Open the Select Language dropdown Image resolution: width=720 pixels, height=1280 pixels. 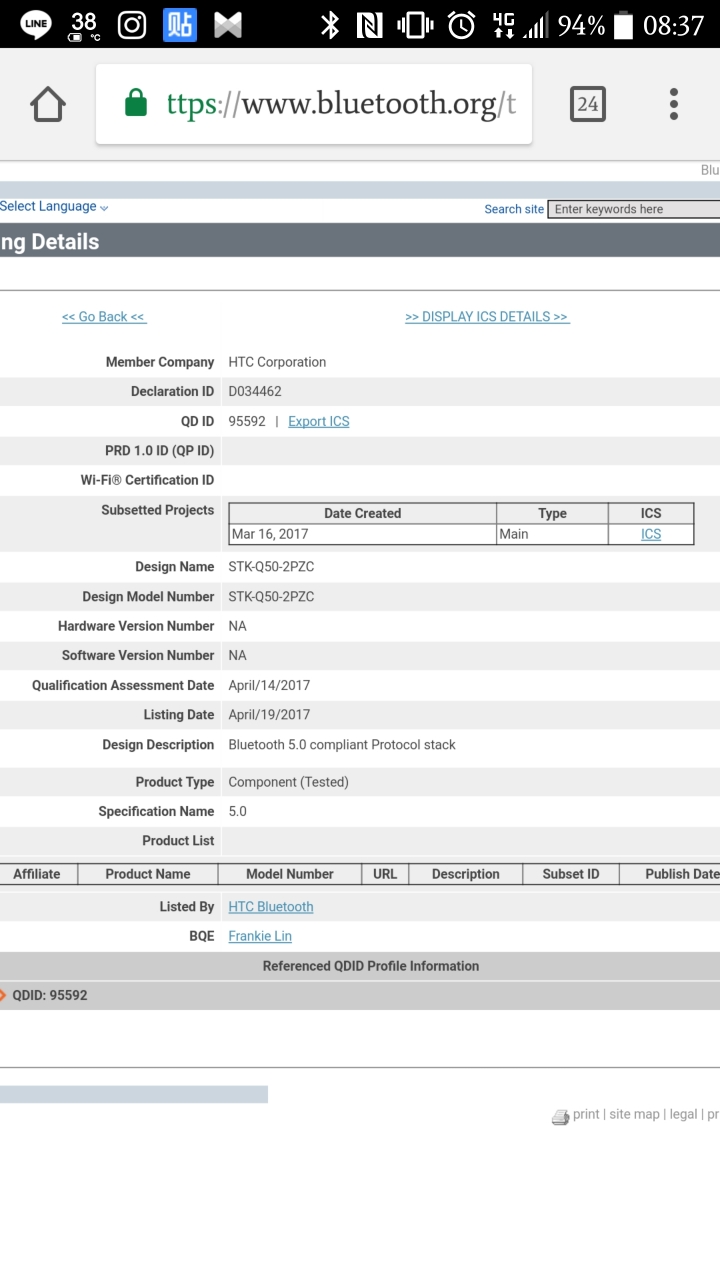click(x=54, y=207)
